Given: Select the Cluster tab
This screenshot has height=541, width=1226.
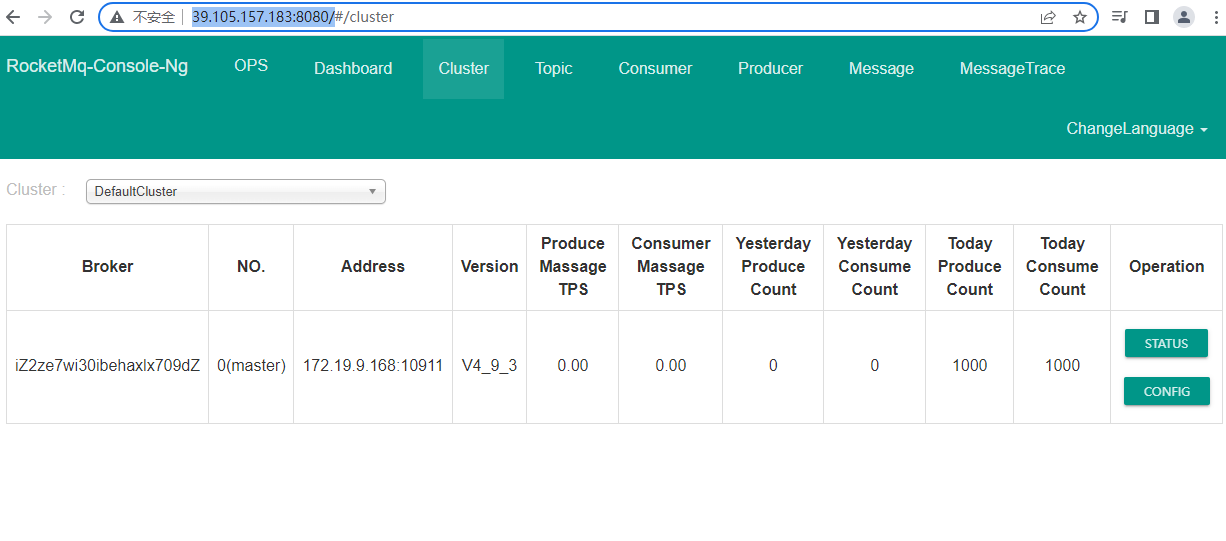Looking at the screenshot, I should (464, 68).
